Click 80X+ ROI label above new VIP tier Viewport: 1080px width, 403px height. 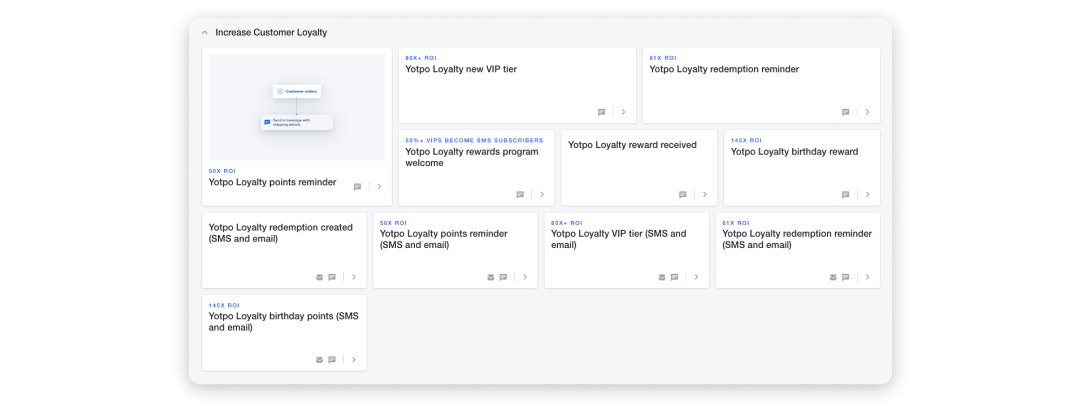click(x=421, y=58)
